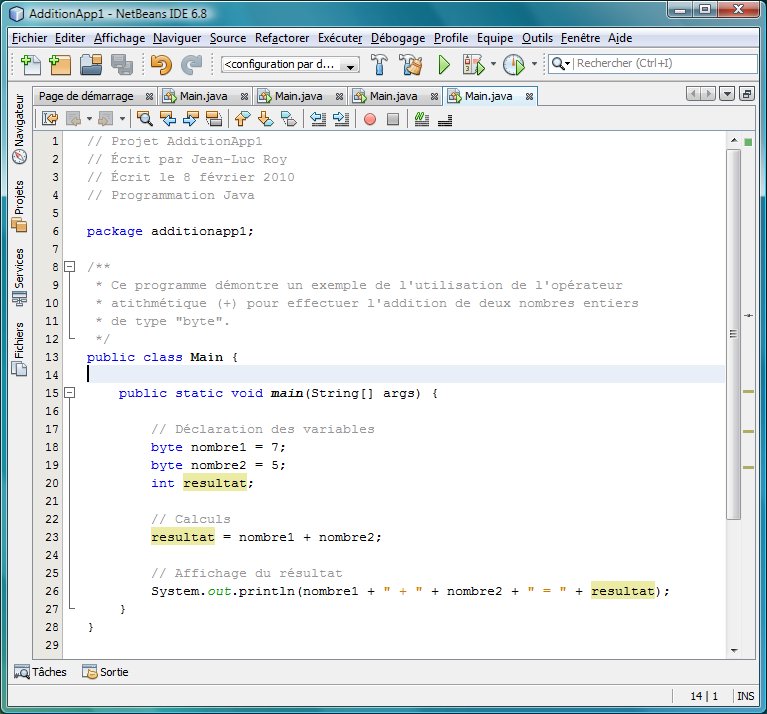Click the 'int resultat;' code line
The height and width of the screenshot is (714, 767).
[x=202, y=483]
